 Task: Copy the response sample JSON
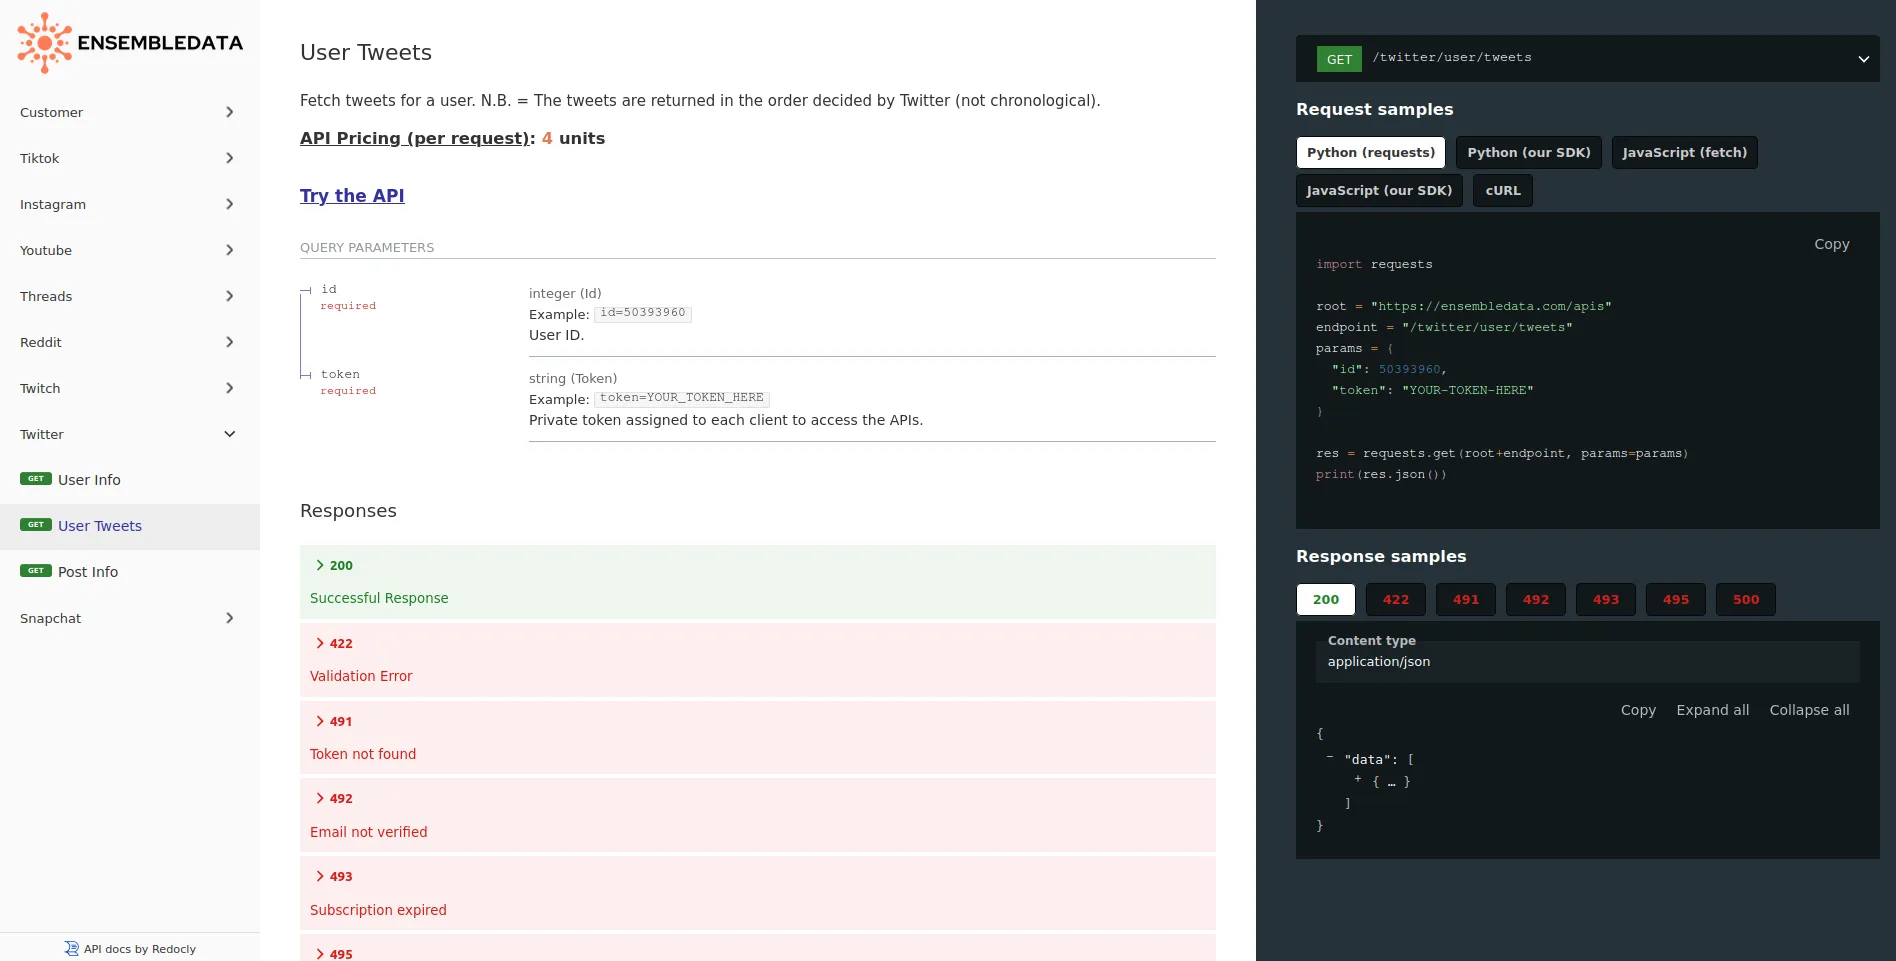1638,710
